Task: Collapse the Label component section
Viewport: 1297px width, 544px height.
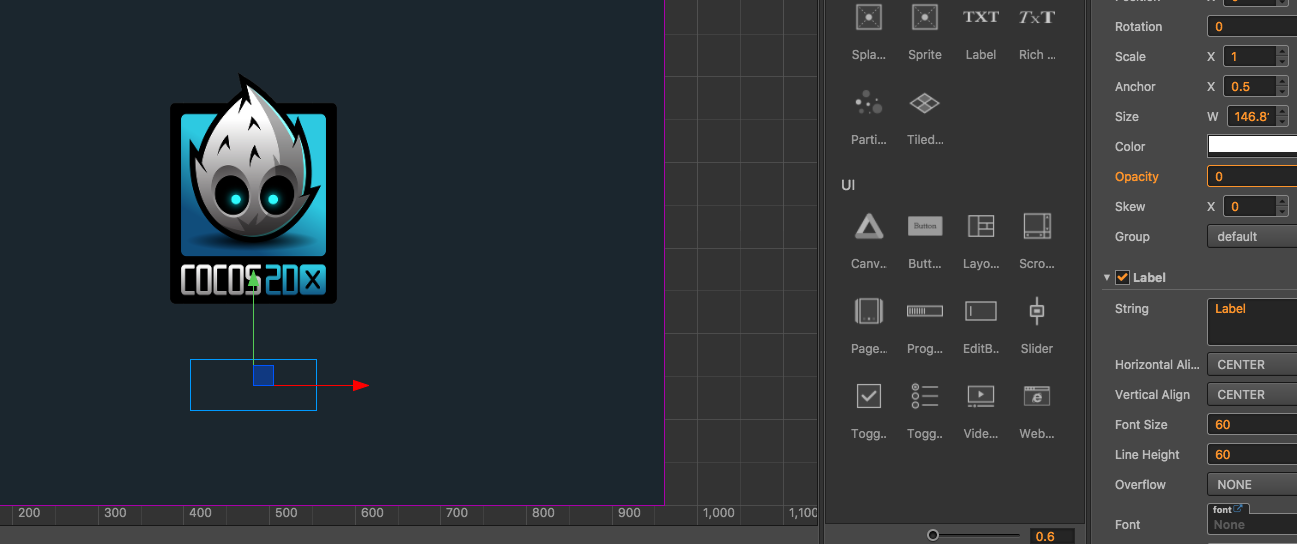Action: (1107, 278)
